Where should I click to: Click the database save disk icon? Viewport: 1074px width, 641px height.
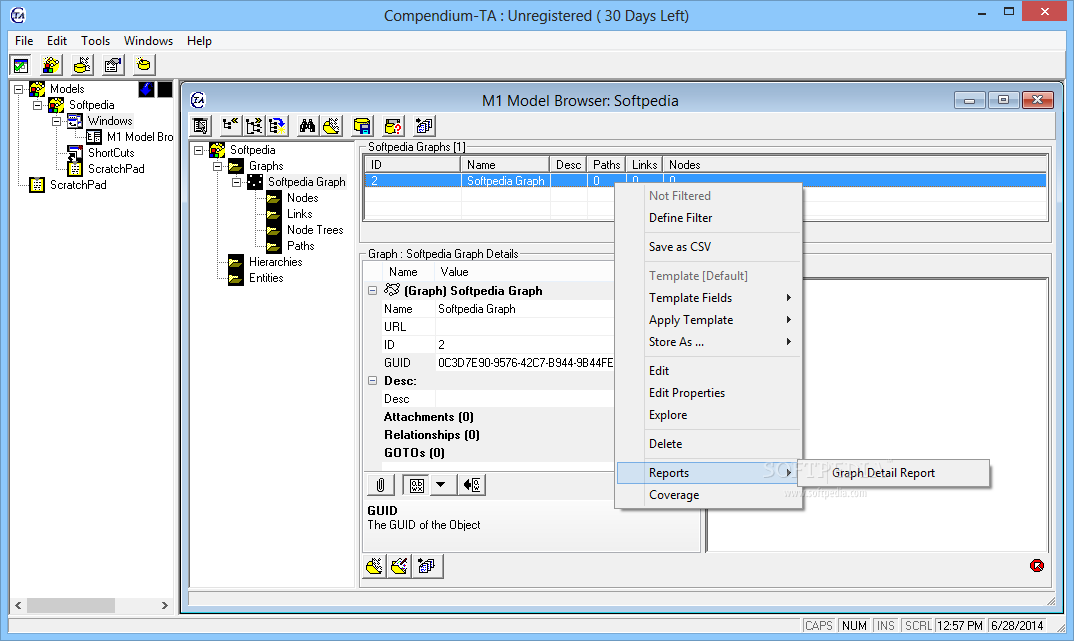pyautogui.click(x=362, y=126)
